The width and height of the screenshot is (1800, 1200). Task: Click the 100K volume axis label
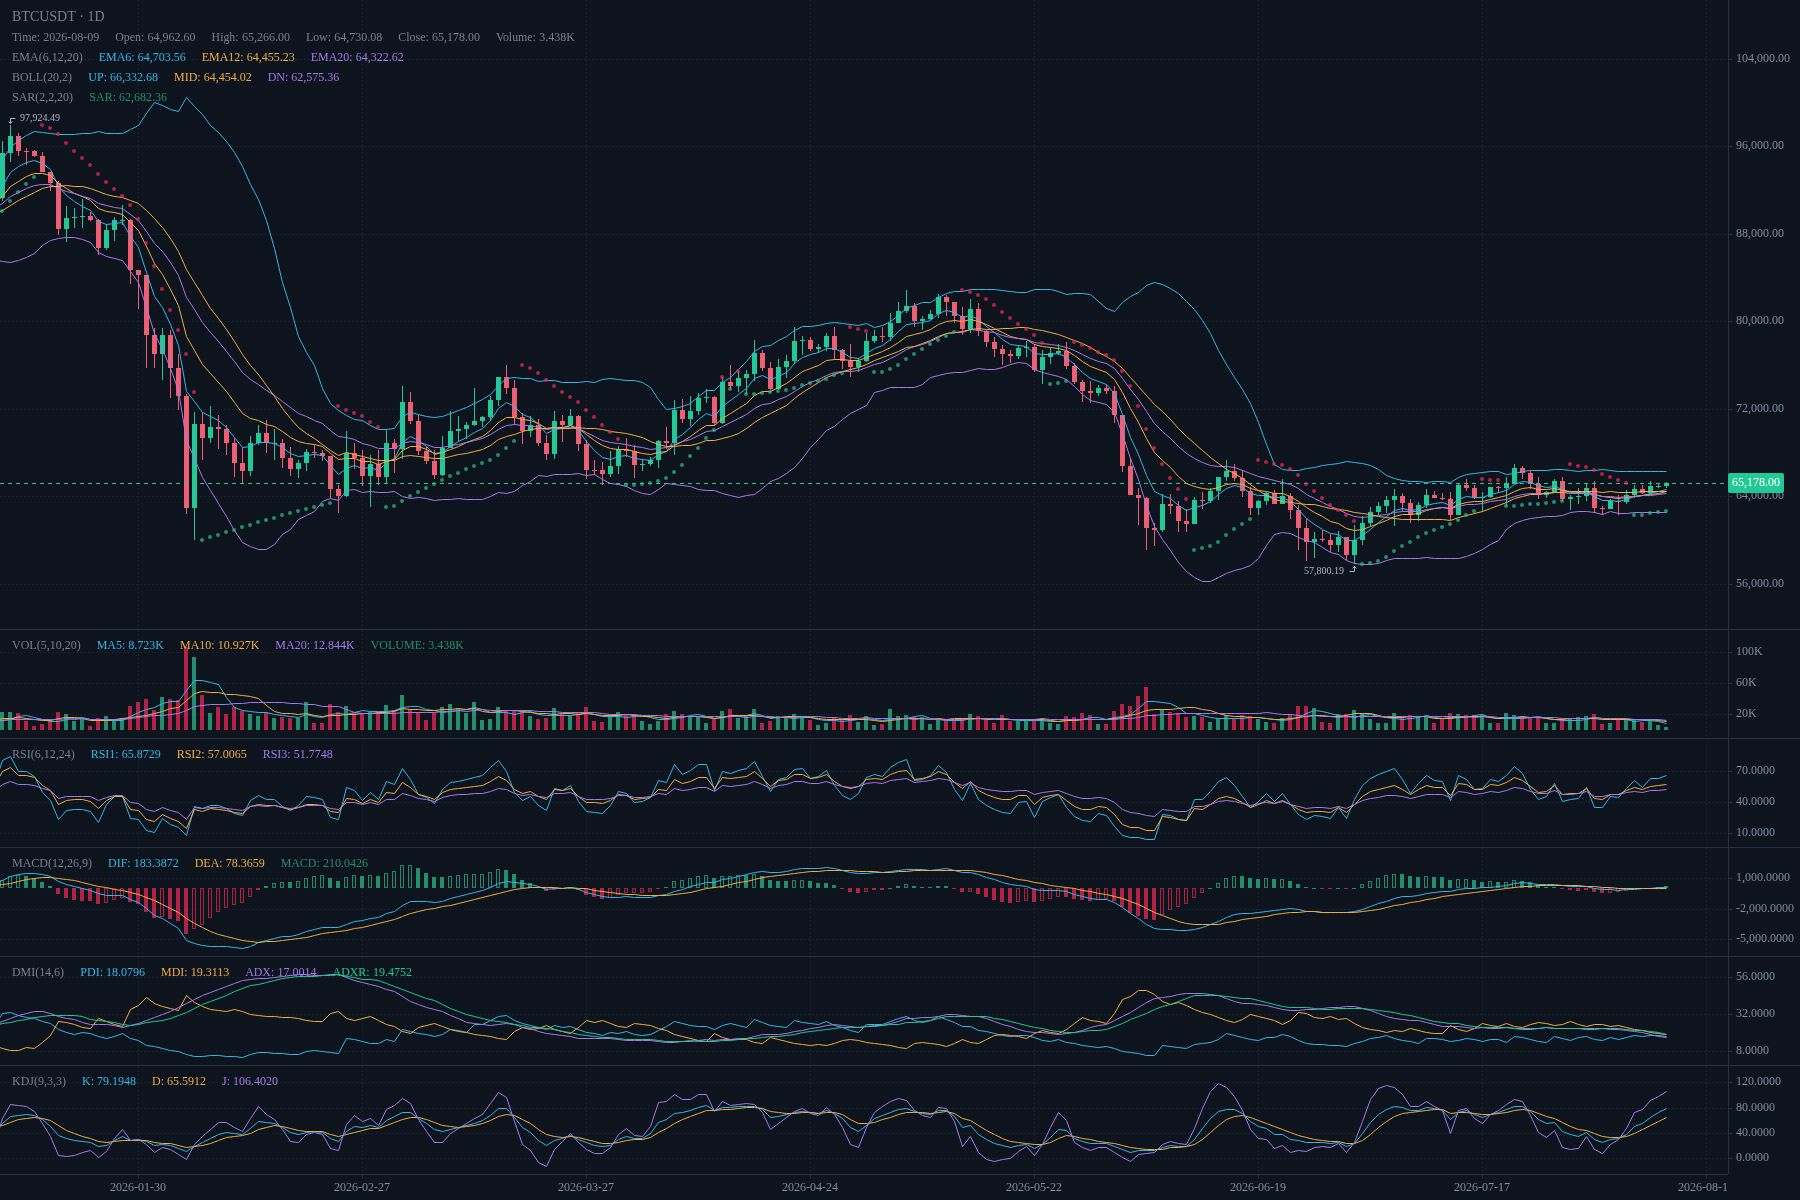point(1749,651)
